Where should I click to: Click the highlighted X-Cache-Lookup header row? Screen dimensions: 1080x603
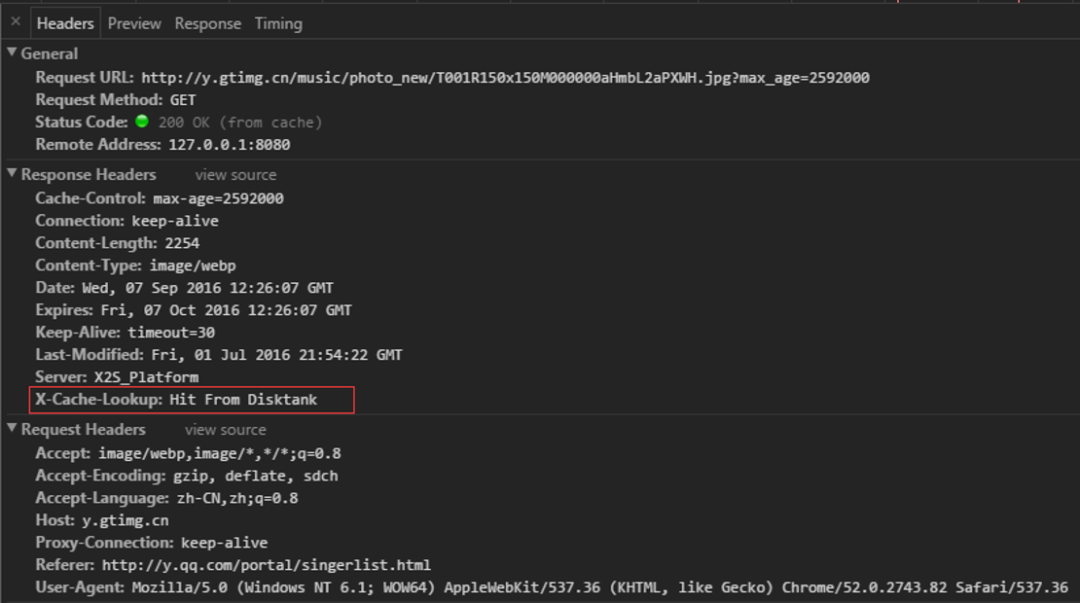pyautogui.click(x=191, y=400)
